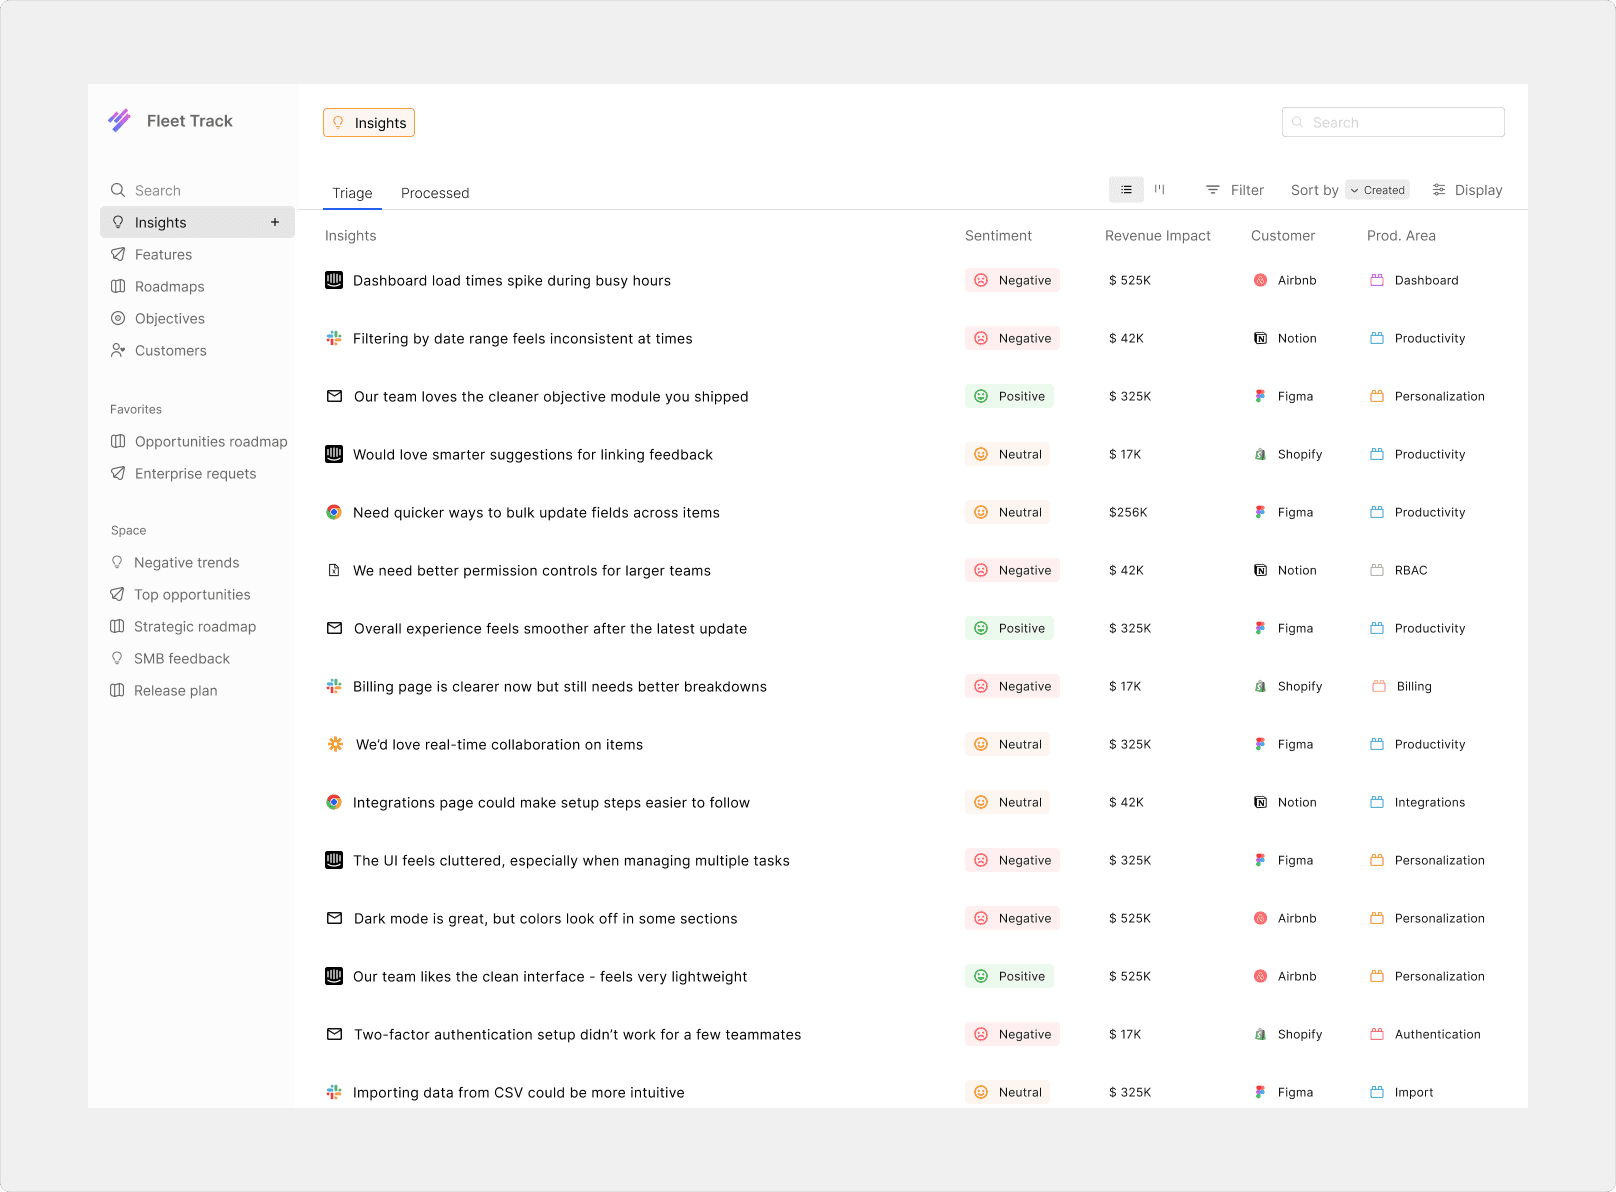Click the Intercom icon beside the Dashboard load times insight
Viewport: 1616px width, 1192px height.
334,280
